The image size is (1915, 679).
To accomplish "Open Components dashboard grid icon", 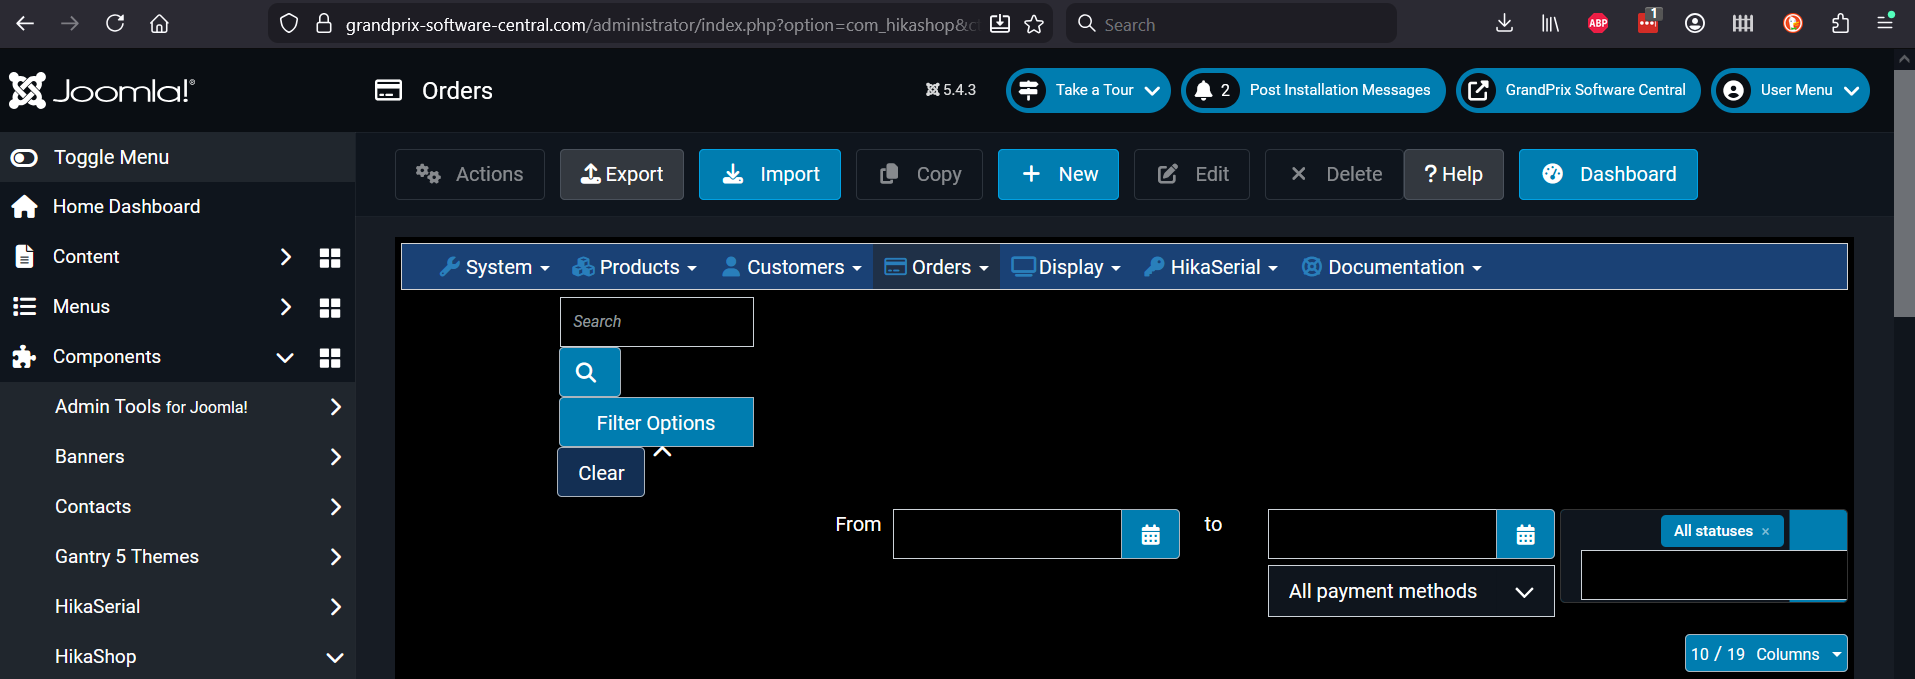I will pos(330,357).
